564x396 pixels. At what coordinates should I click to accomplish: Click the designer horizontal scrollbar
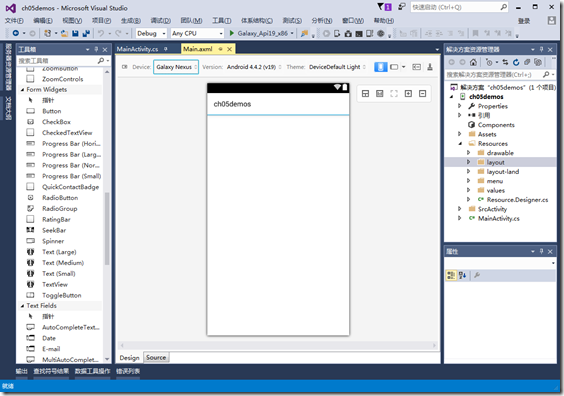tap(278, 345)
